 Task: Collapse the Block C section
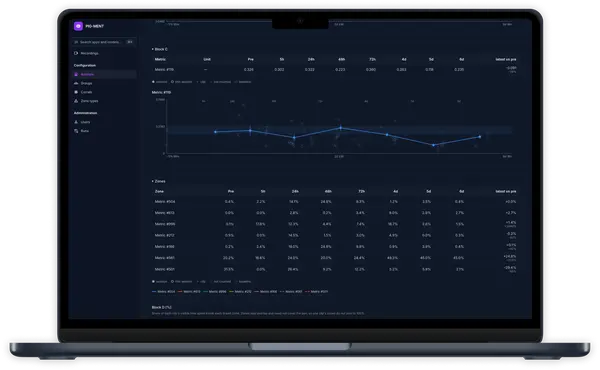153,49
